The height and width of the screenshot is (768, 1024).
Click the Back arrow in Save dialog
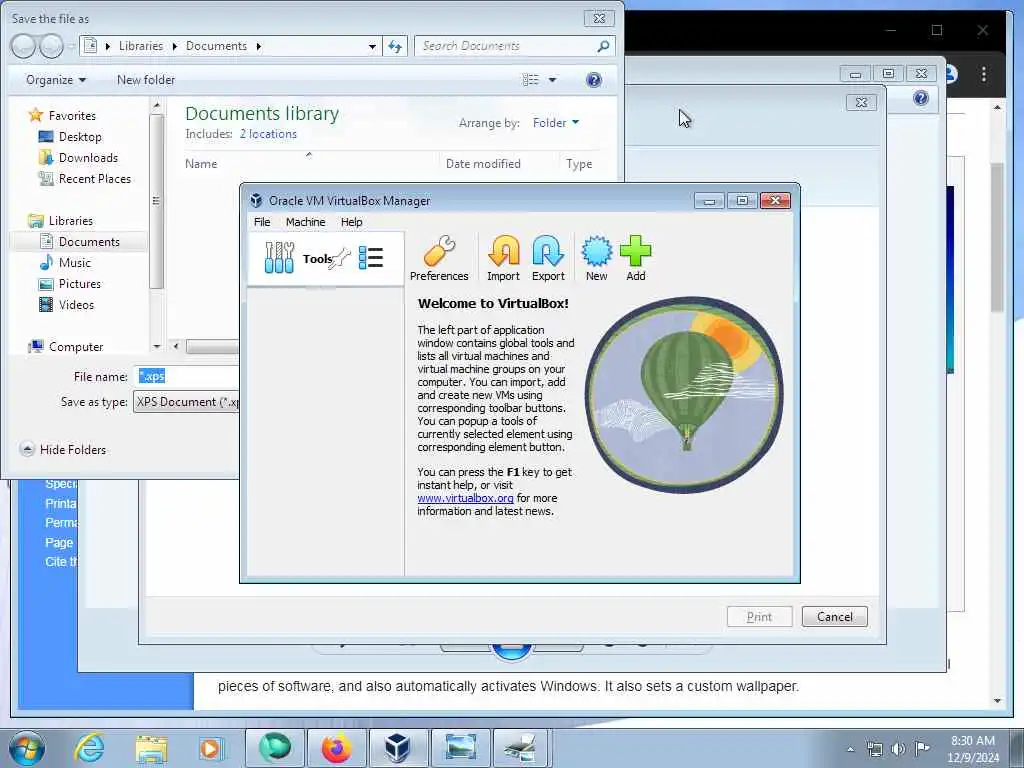[23, 46]
